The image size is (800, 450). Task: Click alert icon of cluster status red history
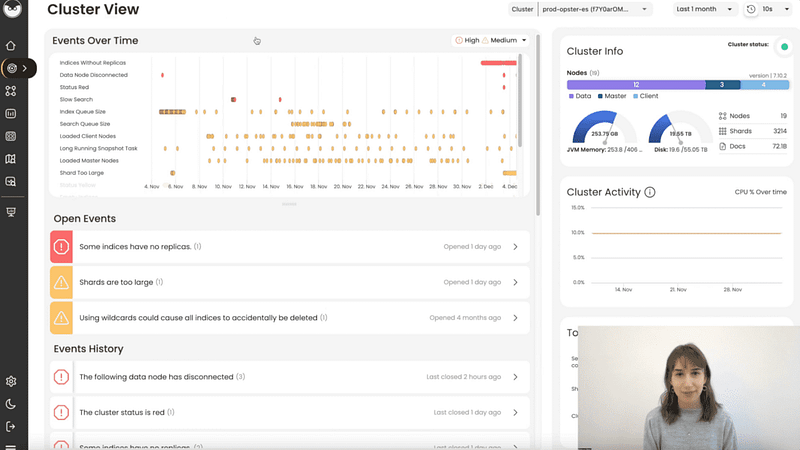[x=61, y=412]
